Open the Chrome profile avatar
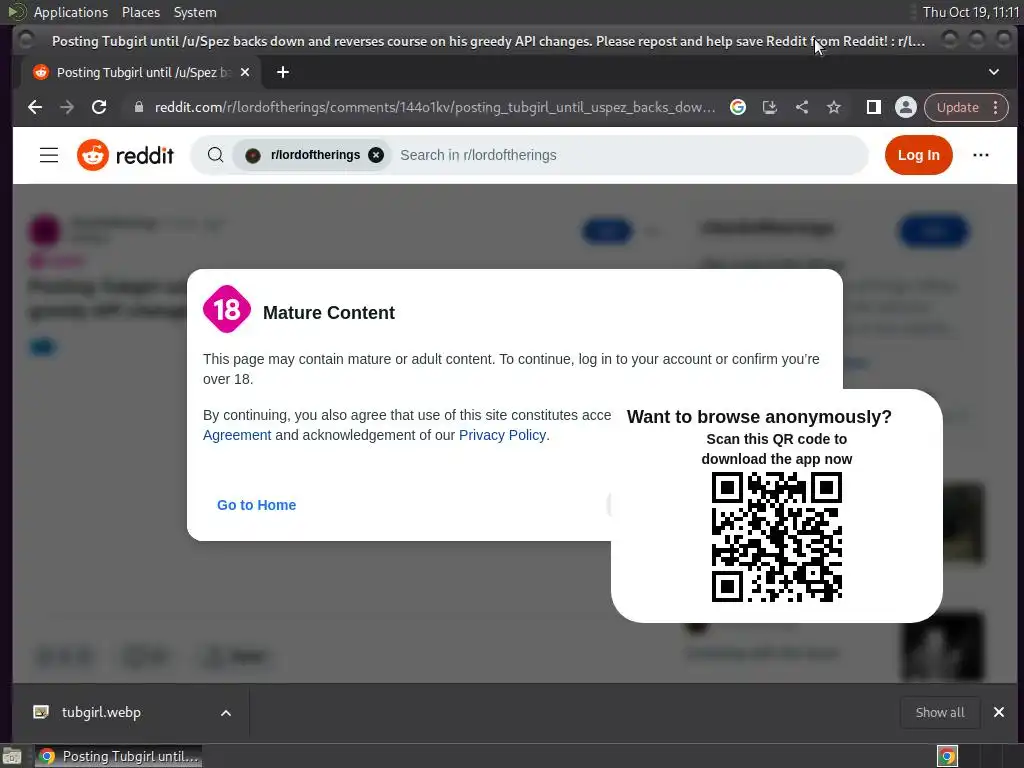This screenshot has height=768, width=1024. point(906,107)
